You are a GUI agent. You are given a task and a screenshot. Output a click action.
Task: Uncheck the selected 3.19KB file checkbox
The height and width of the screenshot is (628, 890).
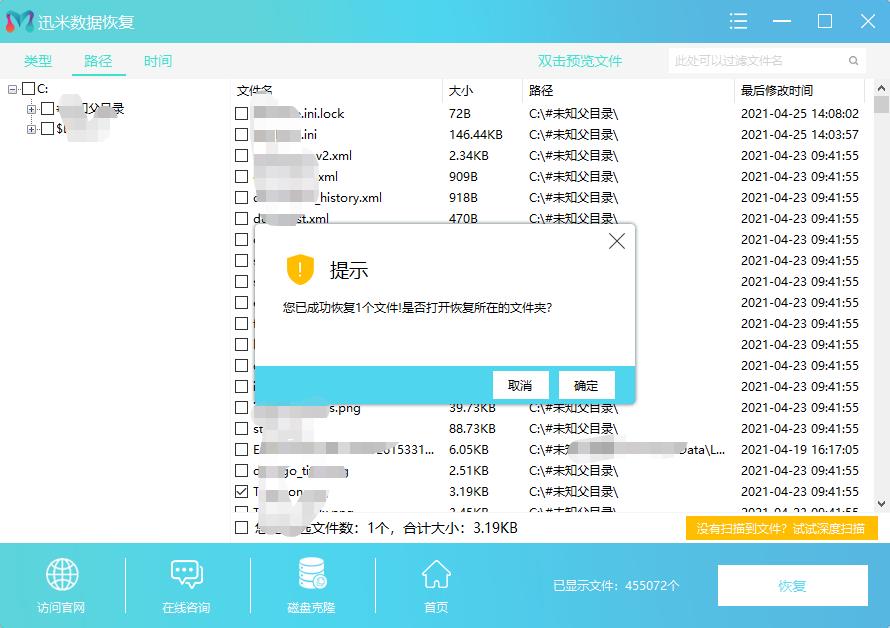click(x=239, y=491)
